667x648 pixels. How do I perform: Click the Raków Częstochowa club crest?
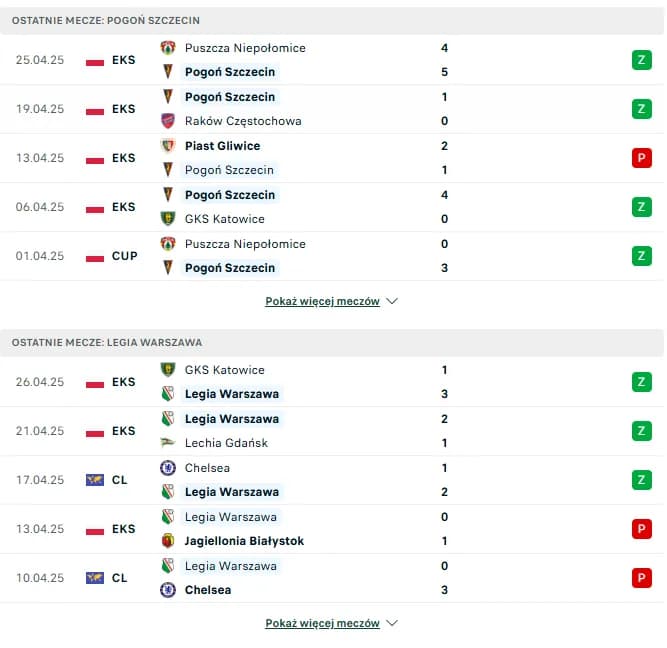point(168,121)
